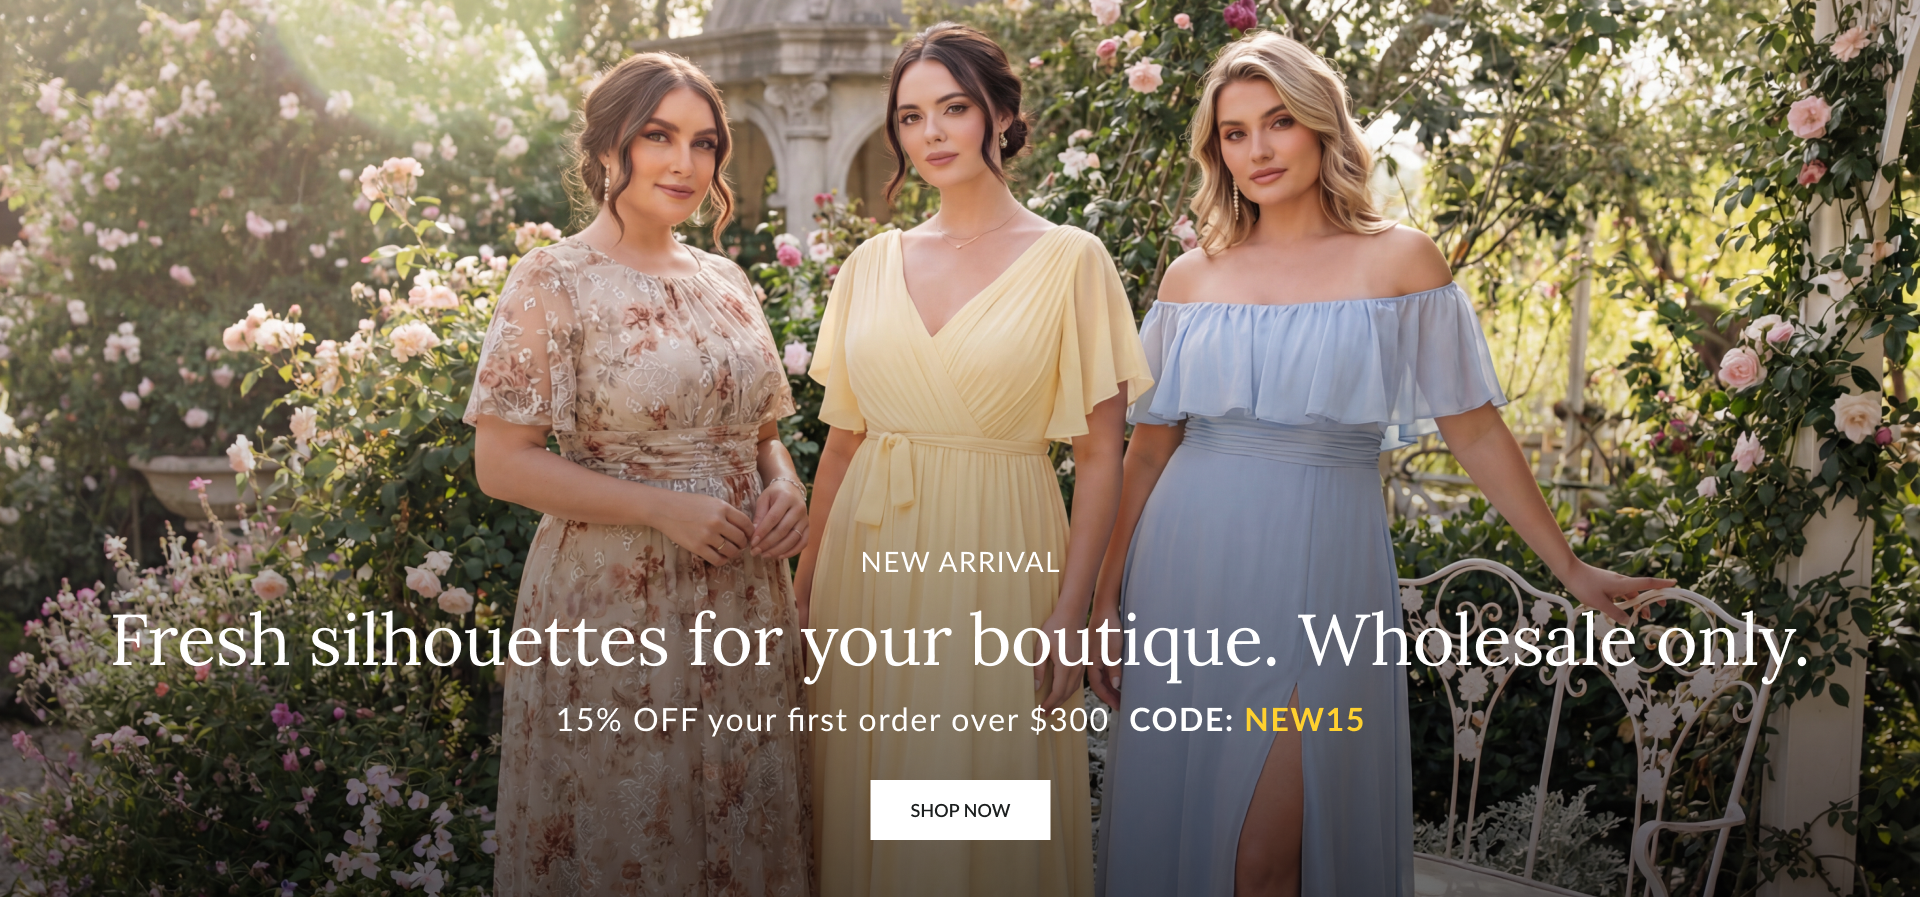Screen dimensions: 1920x897
Task: Click the ruffle overlay of blue dress
Action: tap(1320, 360)
